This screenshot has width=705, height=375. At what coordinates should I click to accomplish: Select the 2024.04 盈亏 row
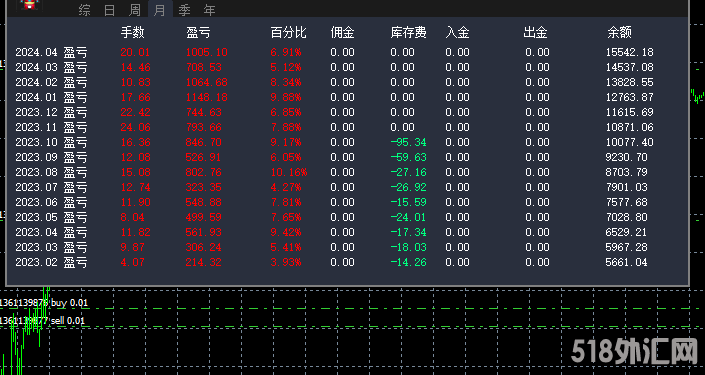click(x=347, y=52)
